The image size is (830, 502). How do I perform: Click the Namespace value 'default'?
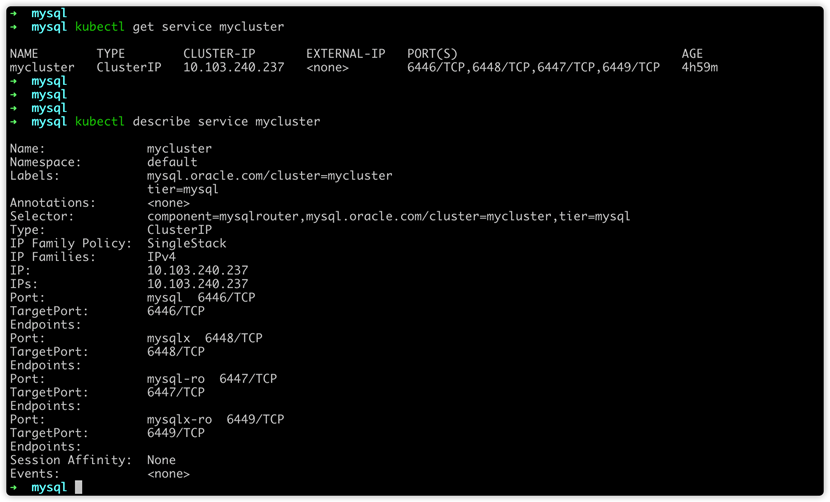click(x=172, y=162)
